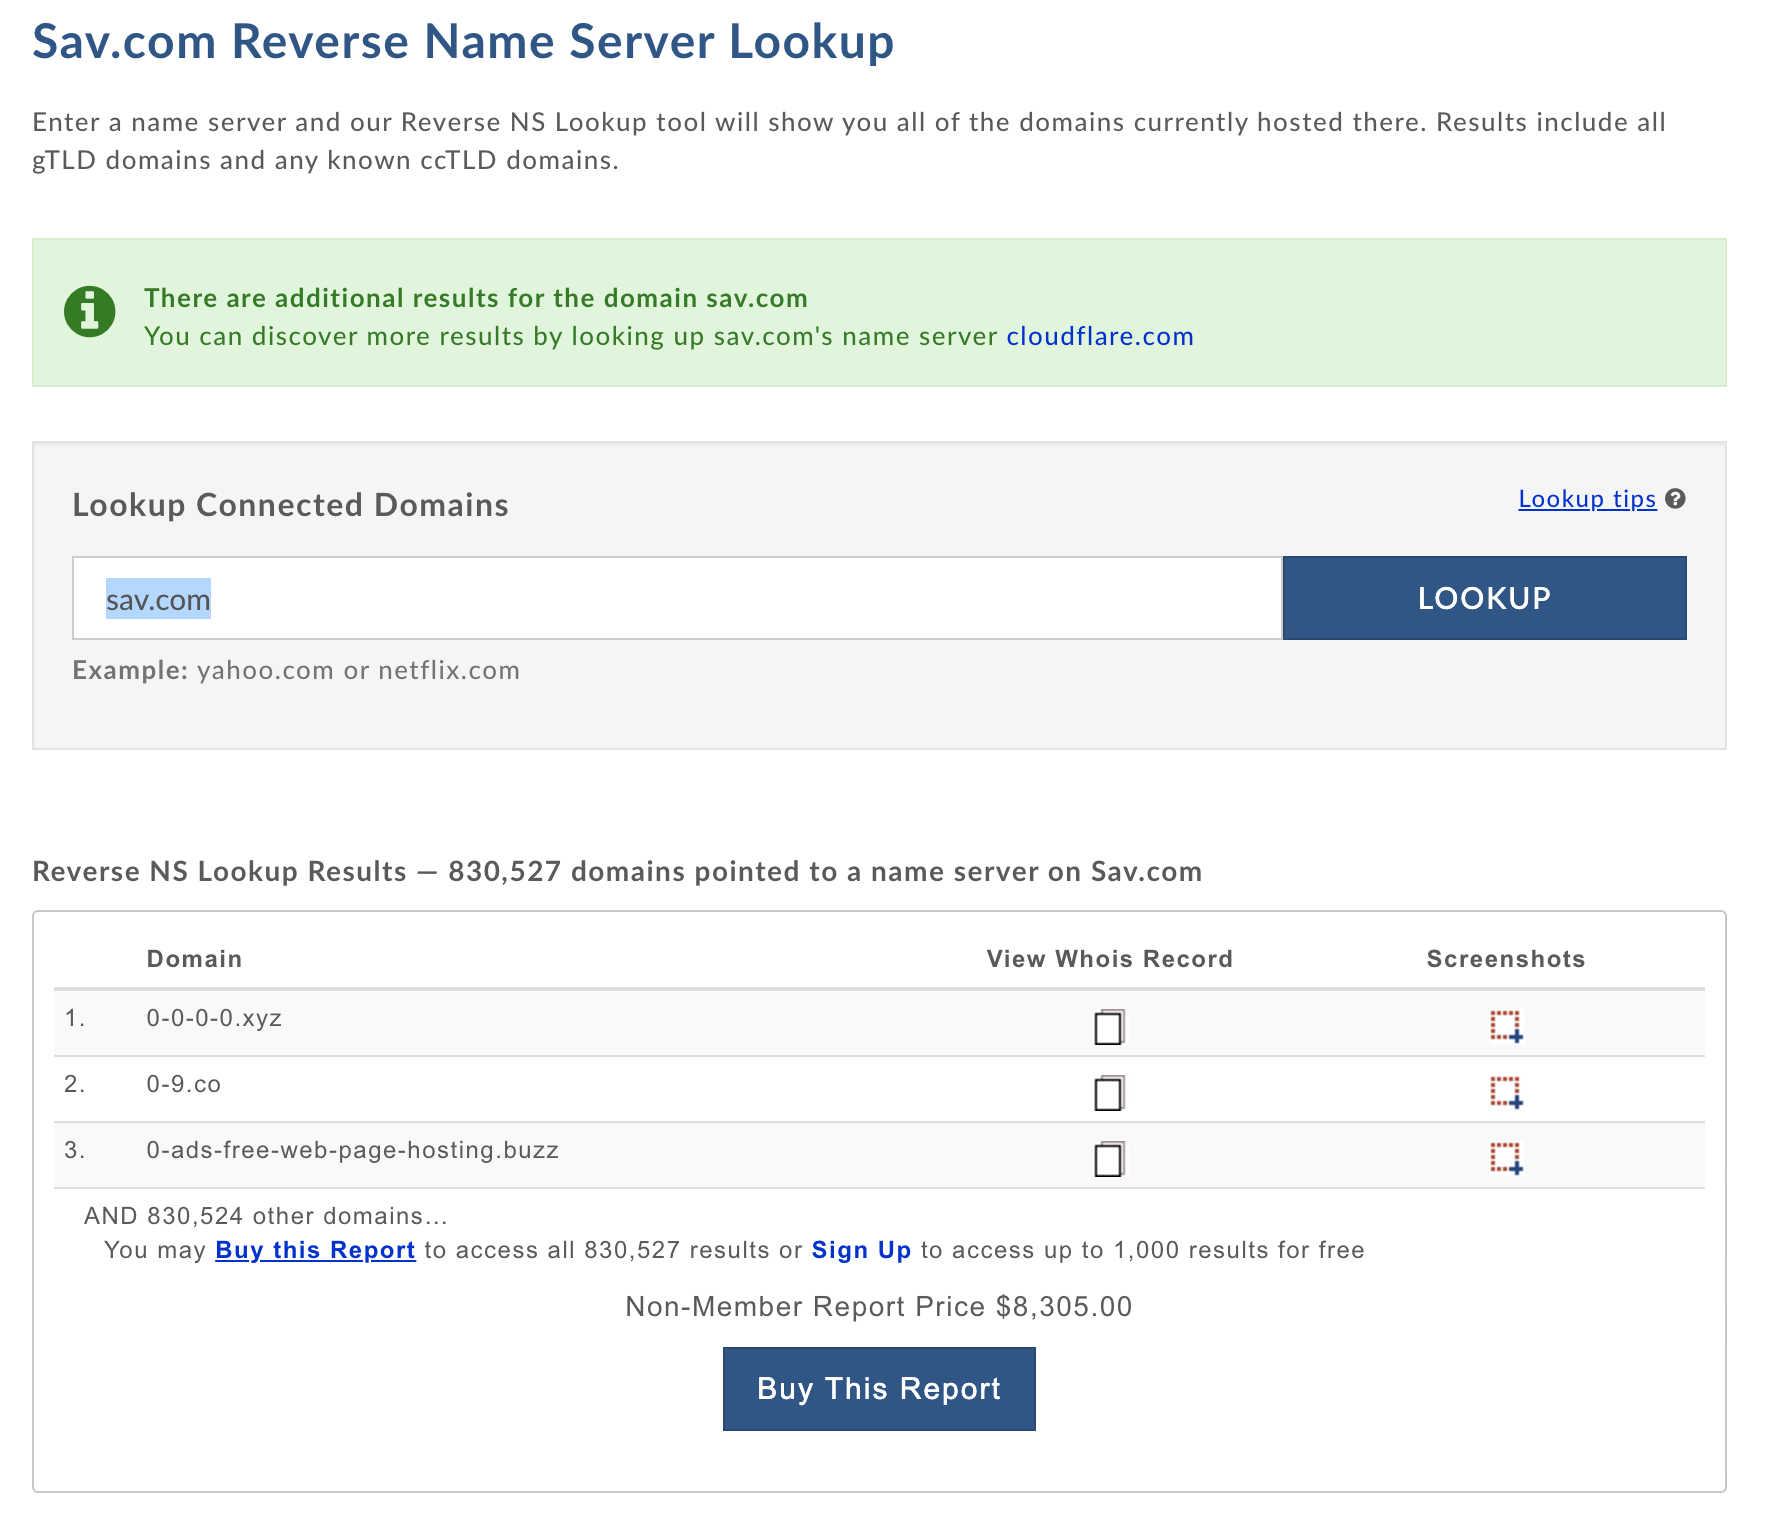
Task: View screenshots for 0-ads-free-web-page-hosting.buzz
Action: coord(1506,1158)
